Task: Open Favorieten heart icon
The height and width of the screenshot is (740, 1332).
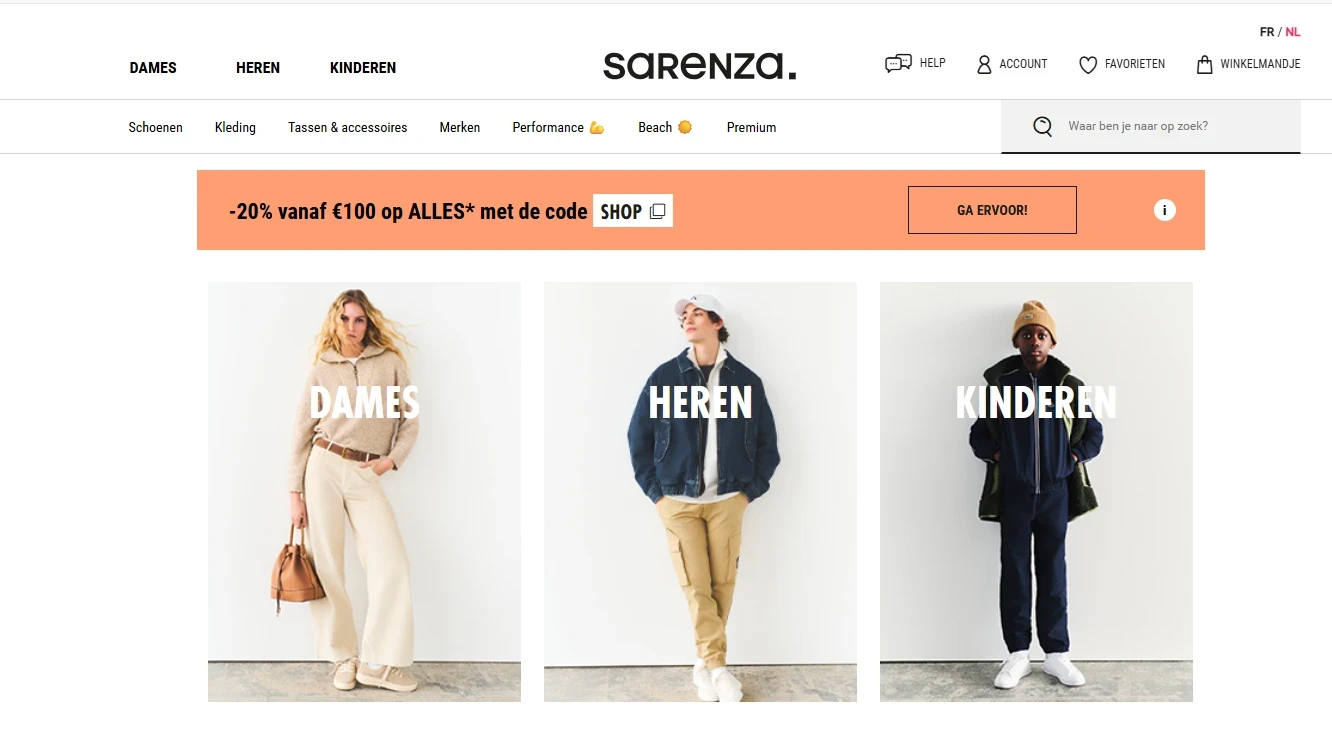Action: click(x=1088, y=64)
